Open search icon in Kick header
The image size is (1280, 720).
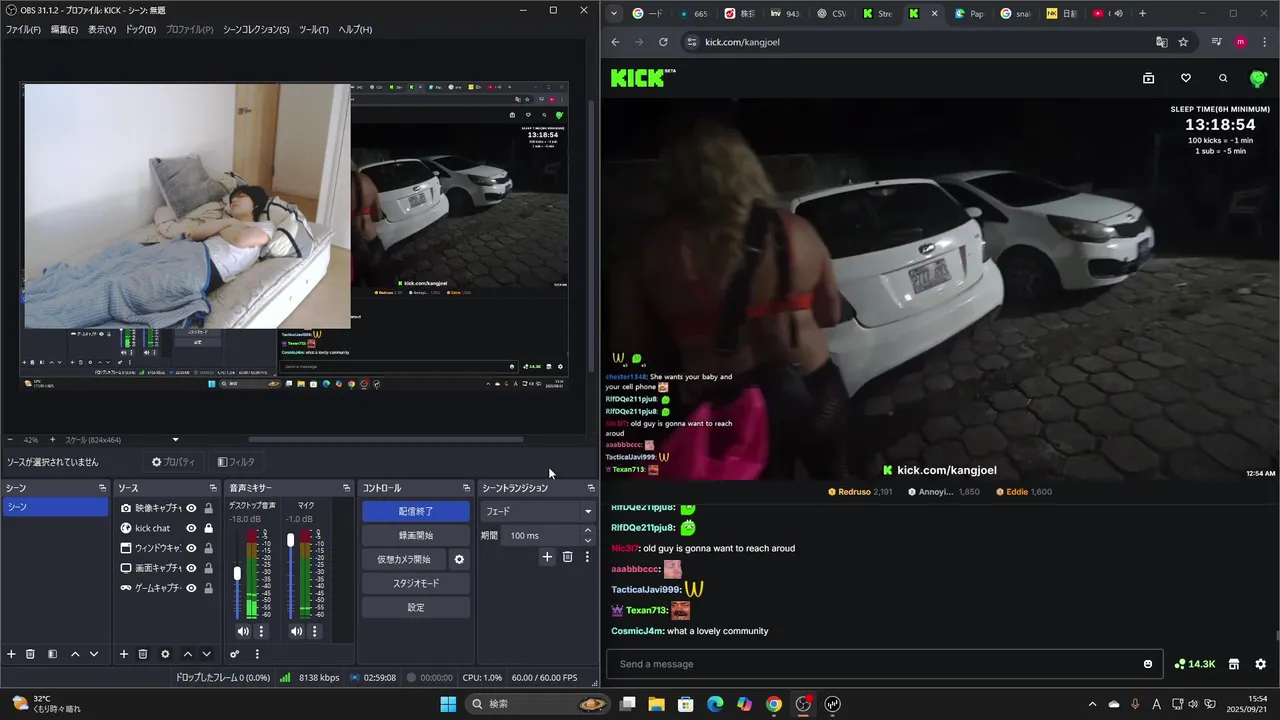[1223, 78]
